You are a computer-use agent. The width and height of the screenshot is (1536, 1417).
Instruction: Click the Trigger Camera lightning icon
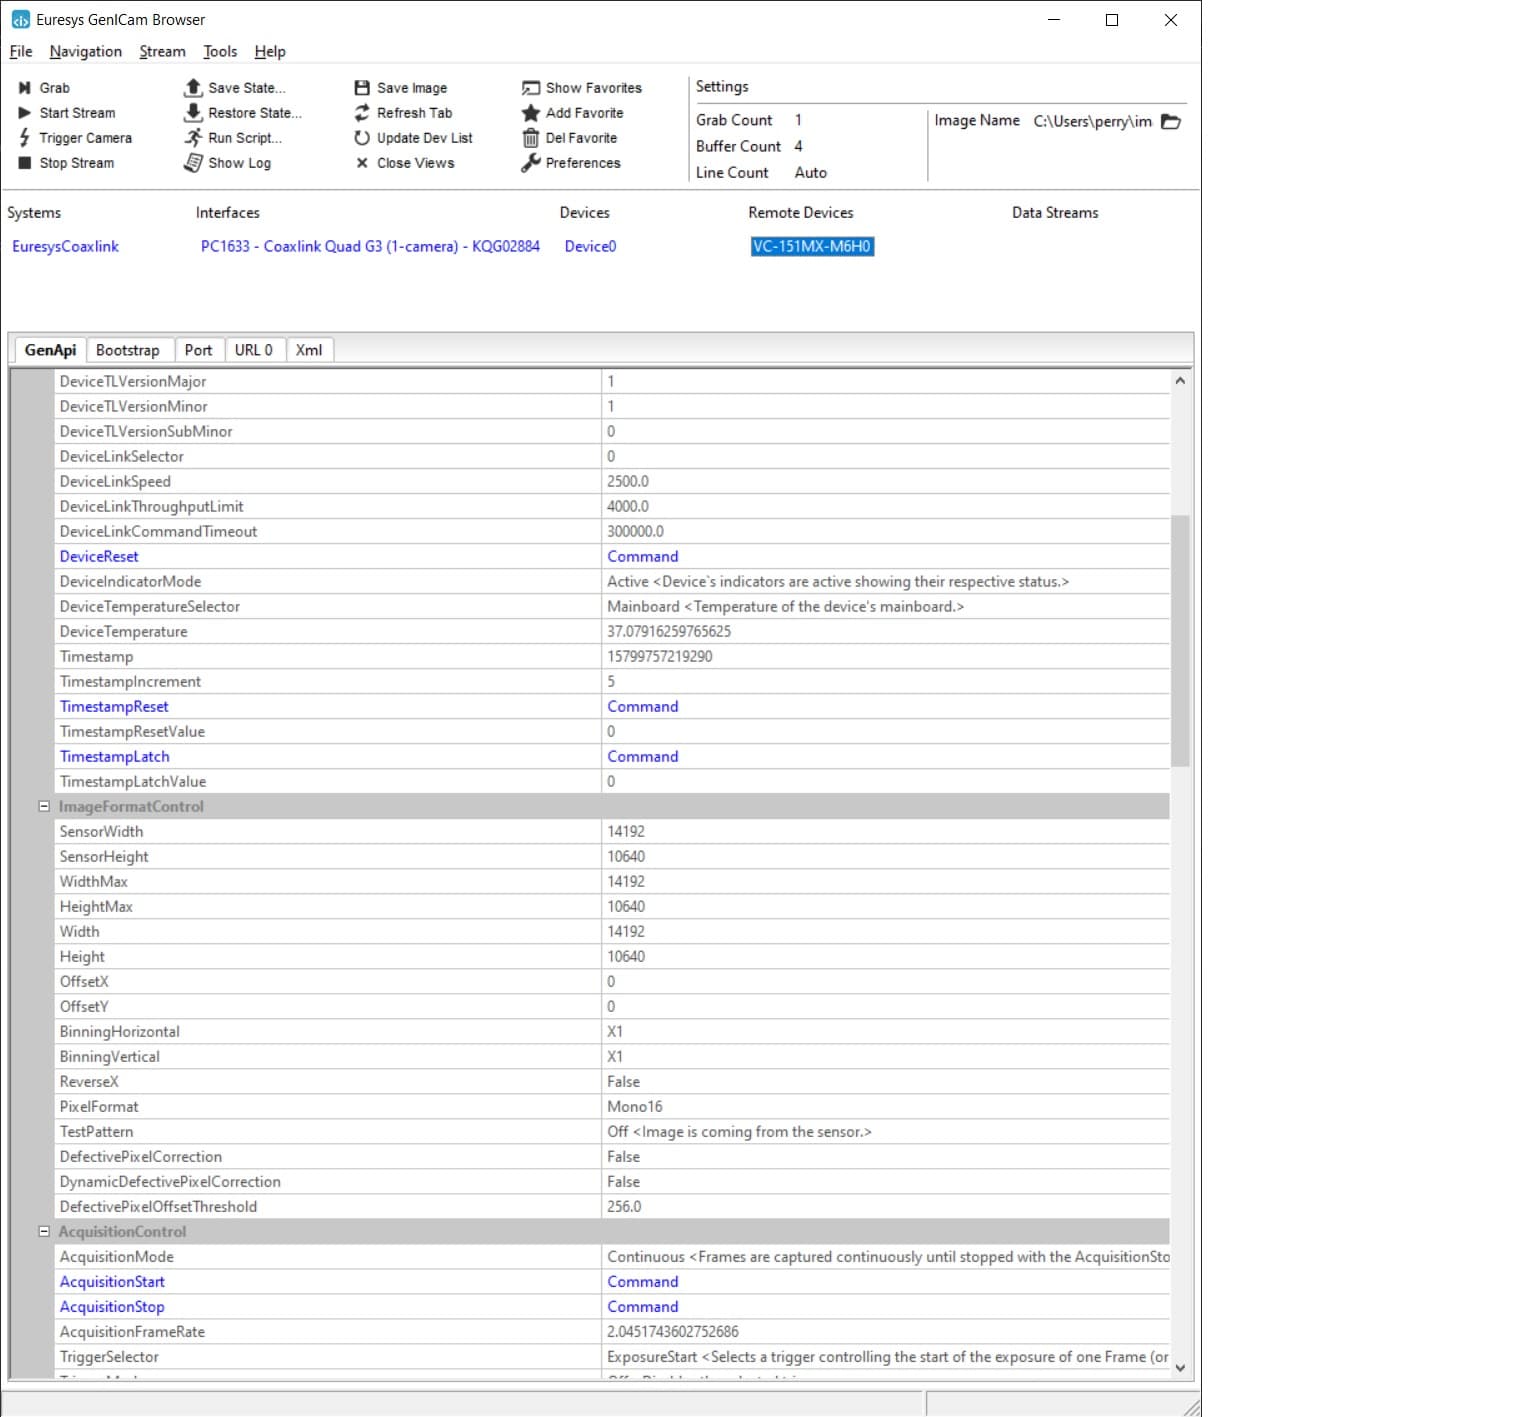25,138
